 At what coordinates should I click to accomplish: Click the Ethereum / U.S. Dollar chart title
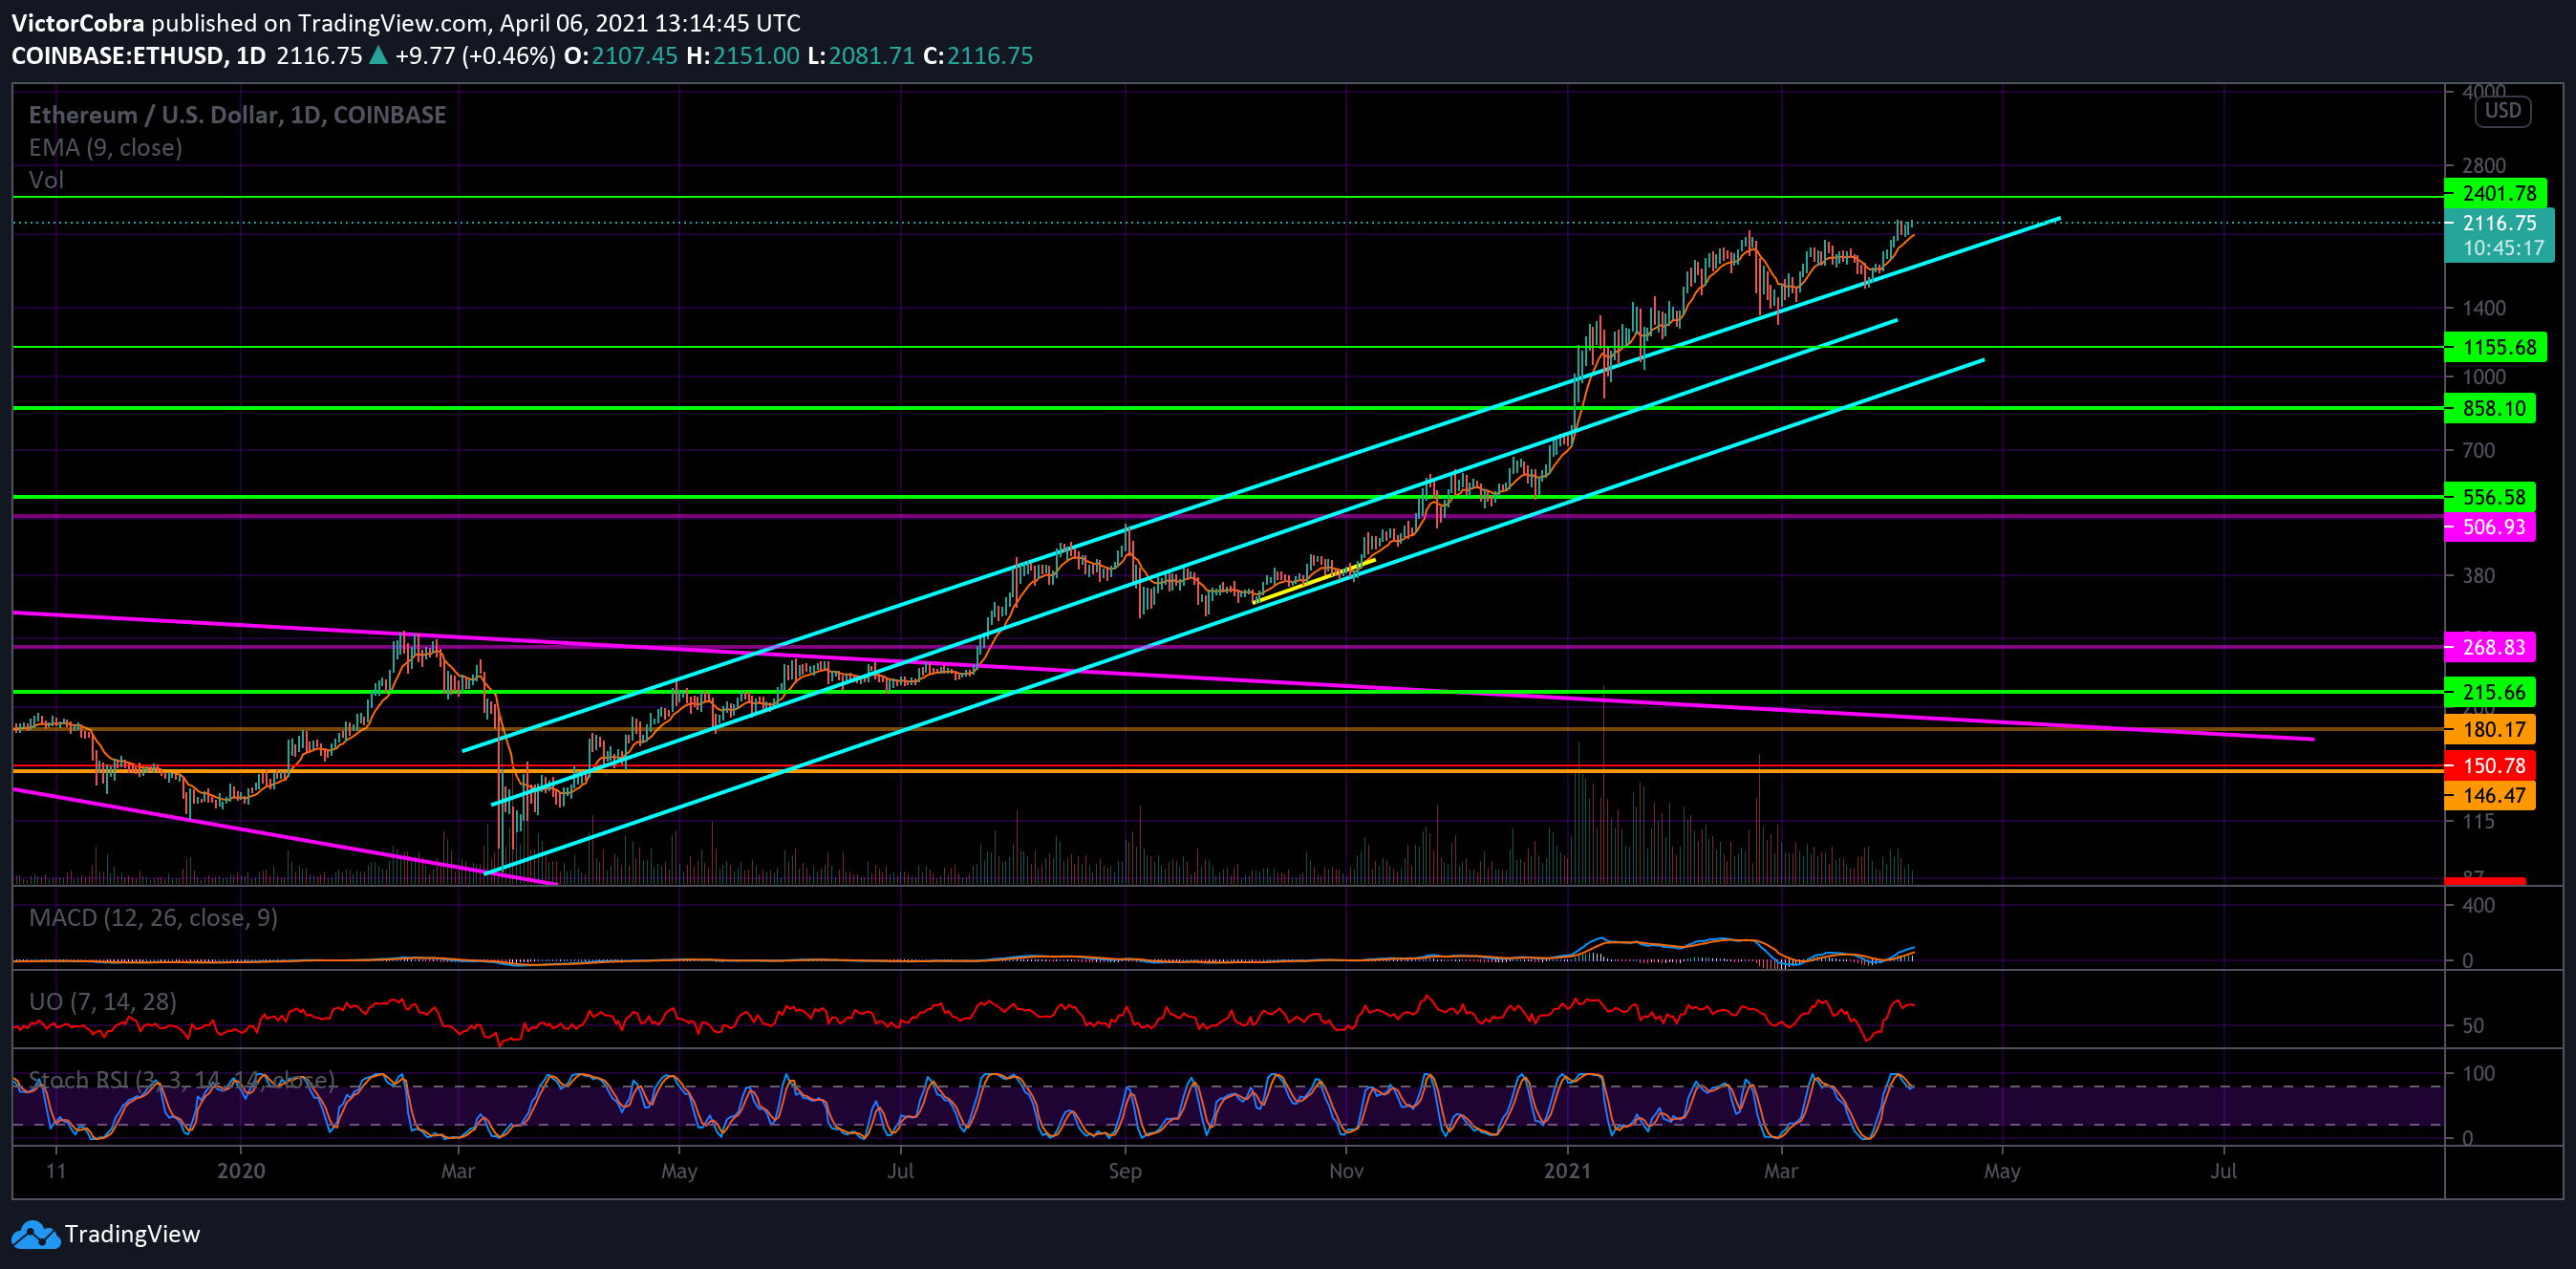(237, 115)
